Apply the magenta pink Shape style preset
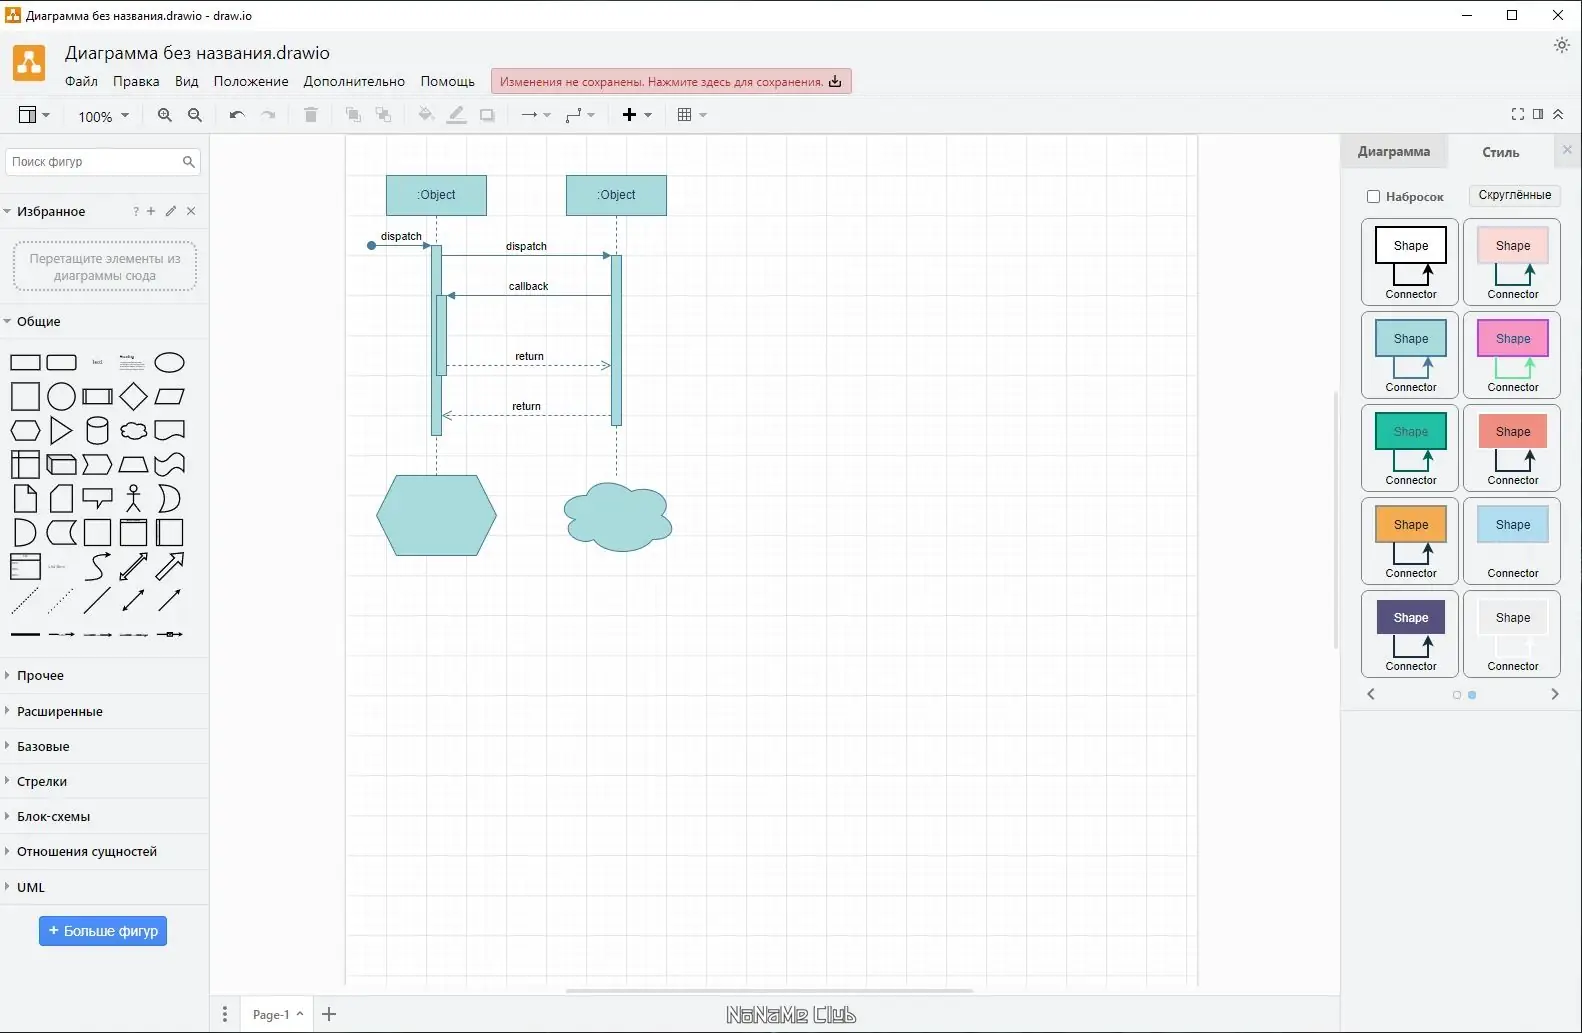The width and height of the screenshot is (1582, 1033). 1512,354
